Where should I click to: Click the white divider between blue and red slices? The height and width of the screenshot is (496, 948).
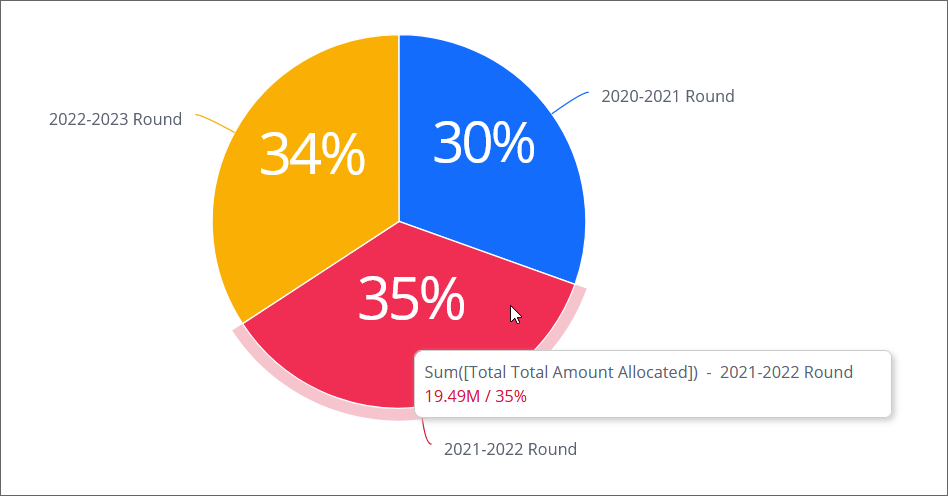[x=490, y=253]
